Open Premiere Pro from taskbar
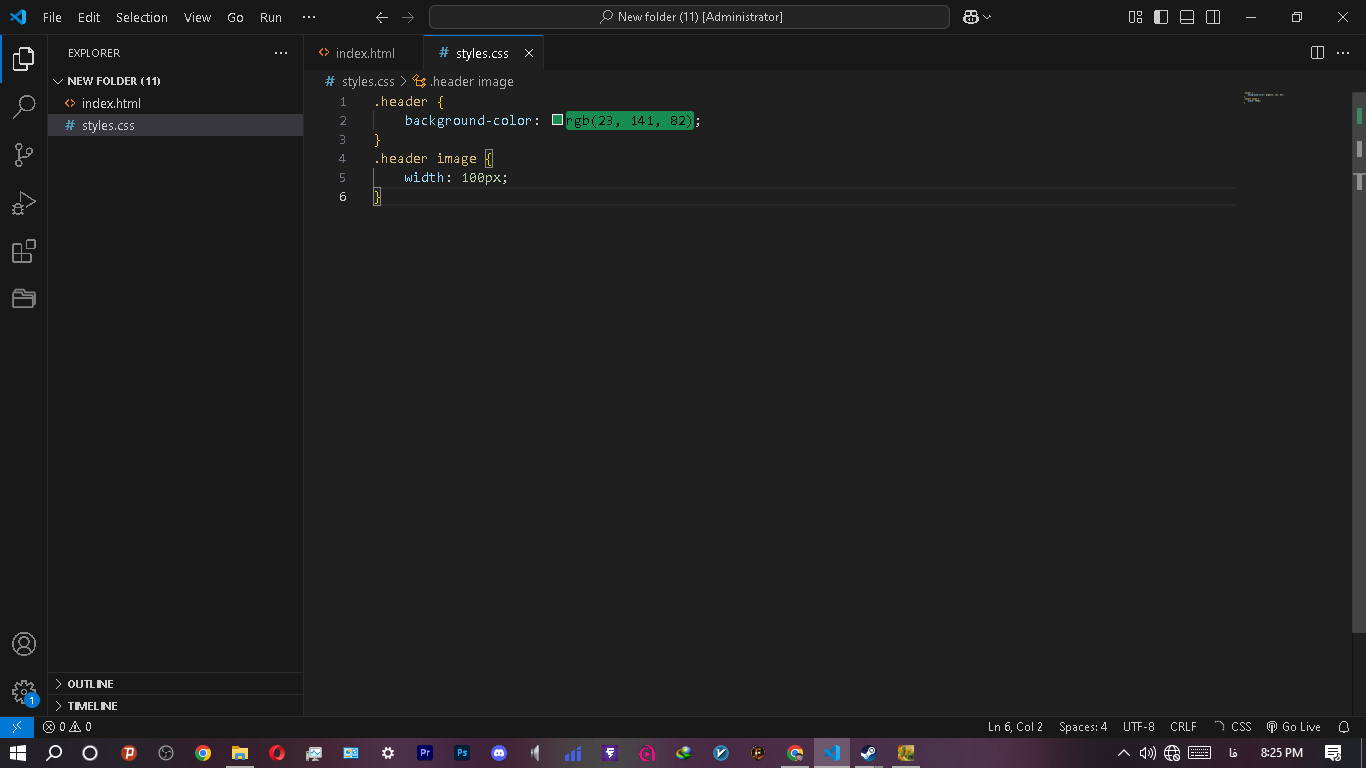1366x768 pixels. [x=425, y=753]
